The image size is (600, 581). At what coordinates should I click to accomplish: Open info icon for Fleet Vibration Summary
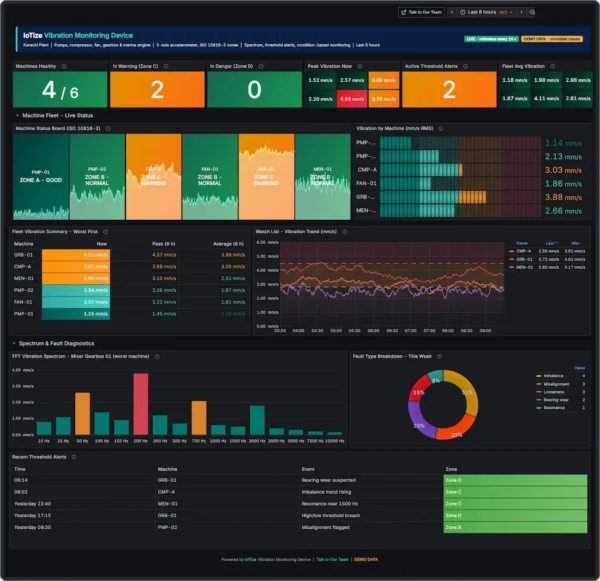[106, 232]
